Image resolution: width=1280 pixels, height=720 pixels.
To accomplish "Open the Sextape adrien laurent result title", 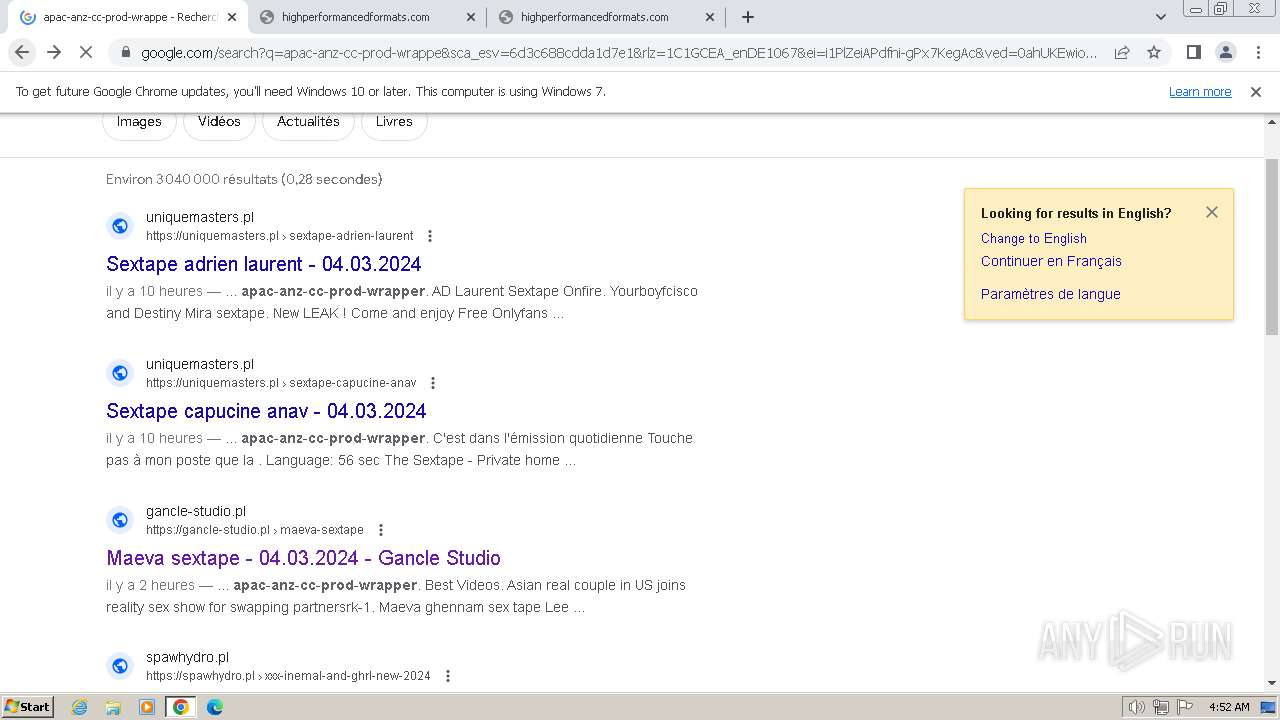I will pyautogui.click(x=264, y=264).
